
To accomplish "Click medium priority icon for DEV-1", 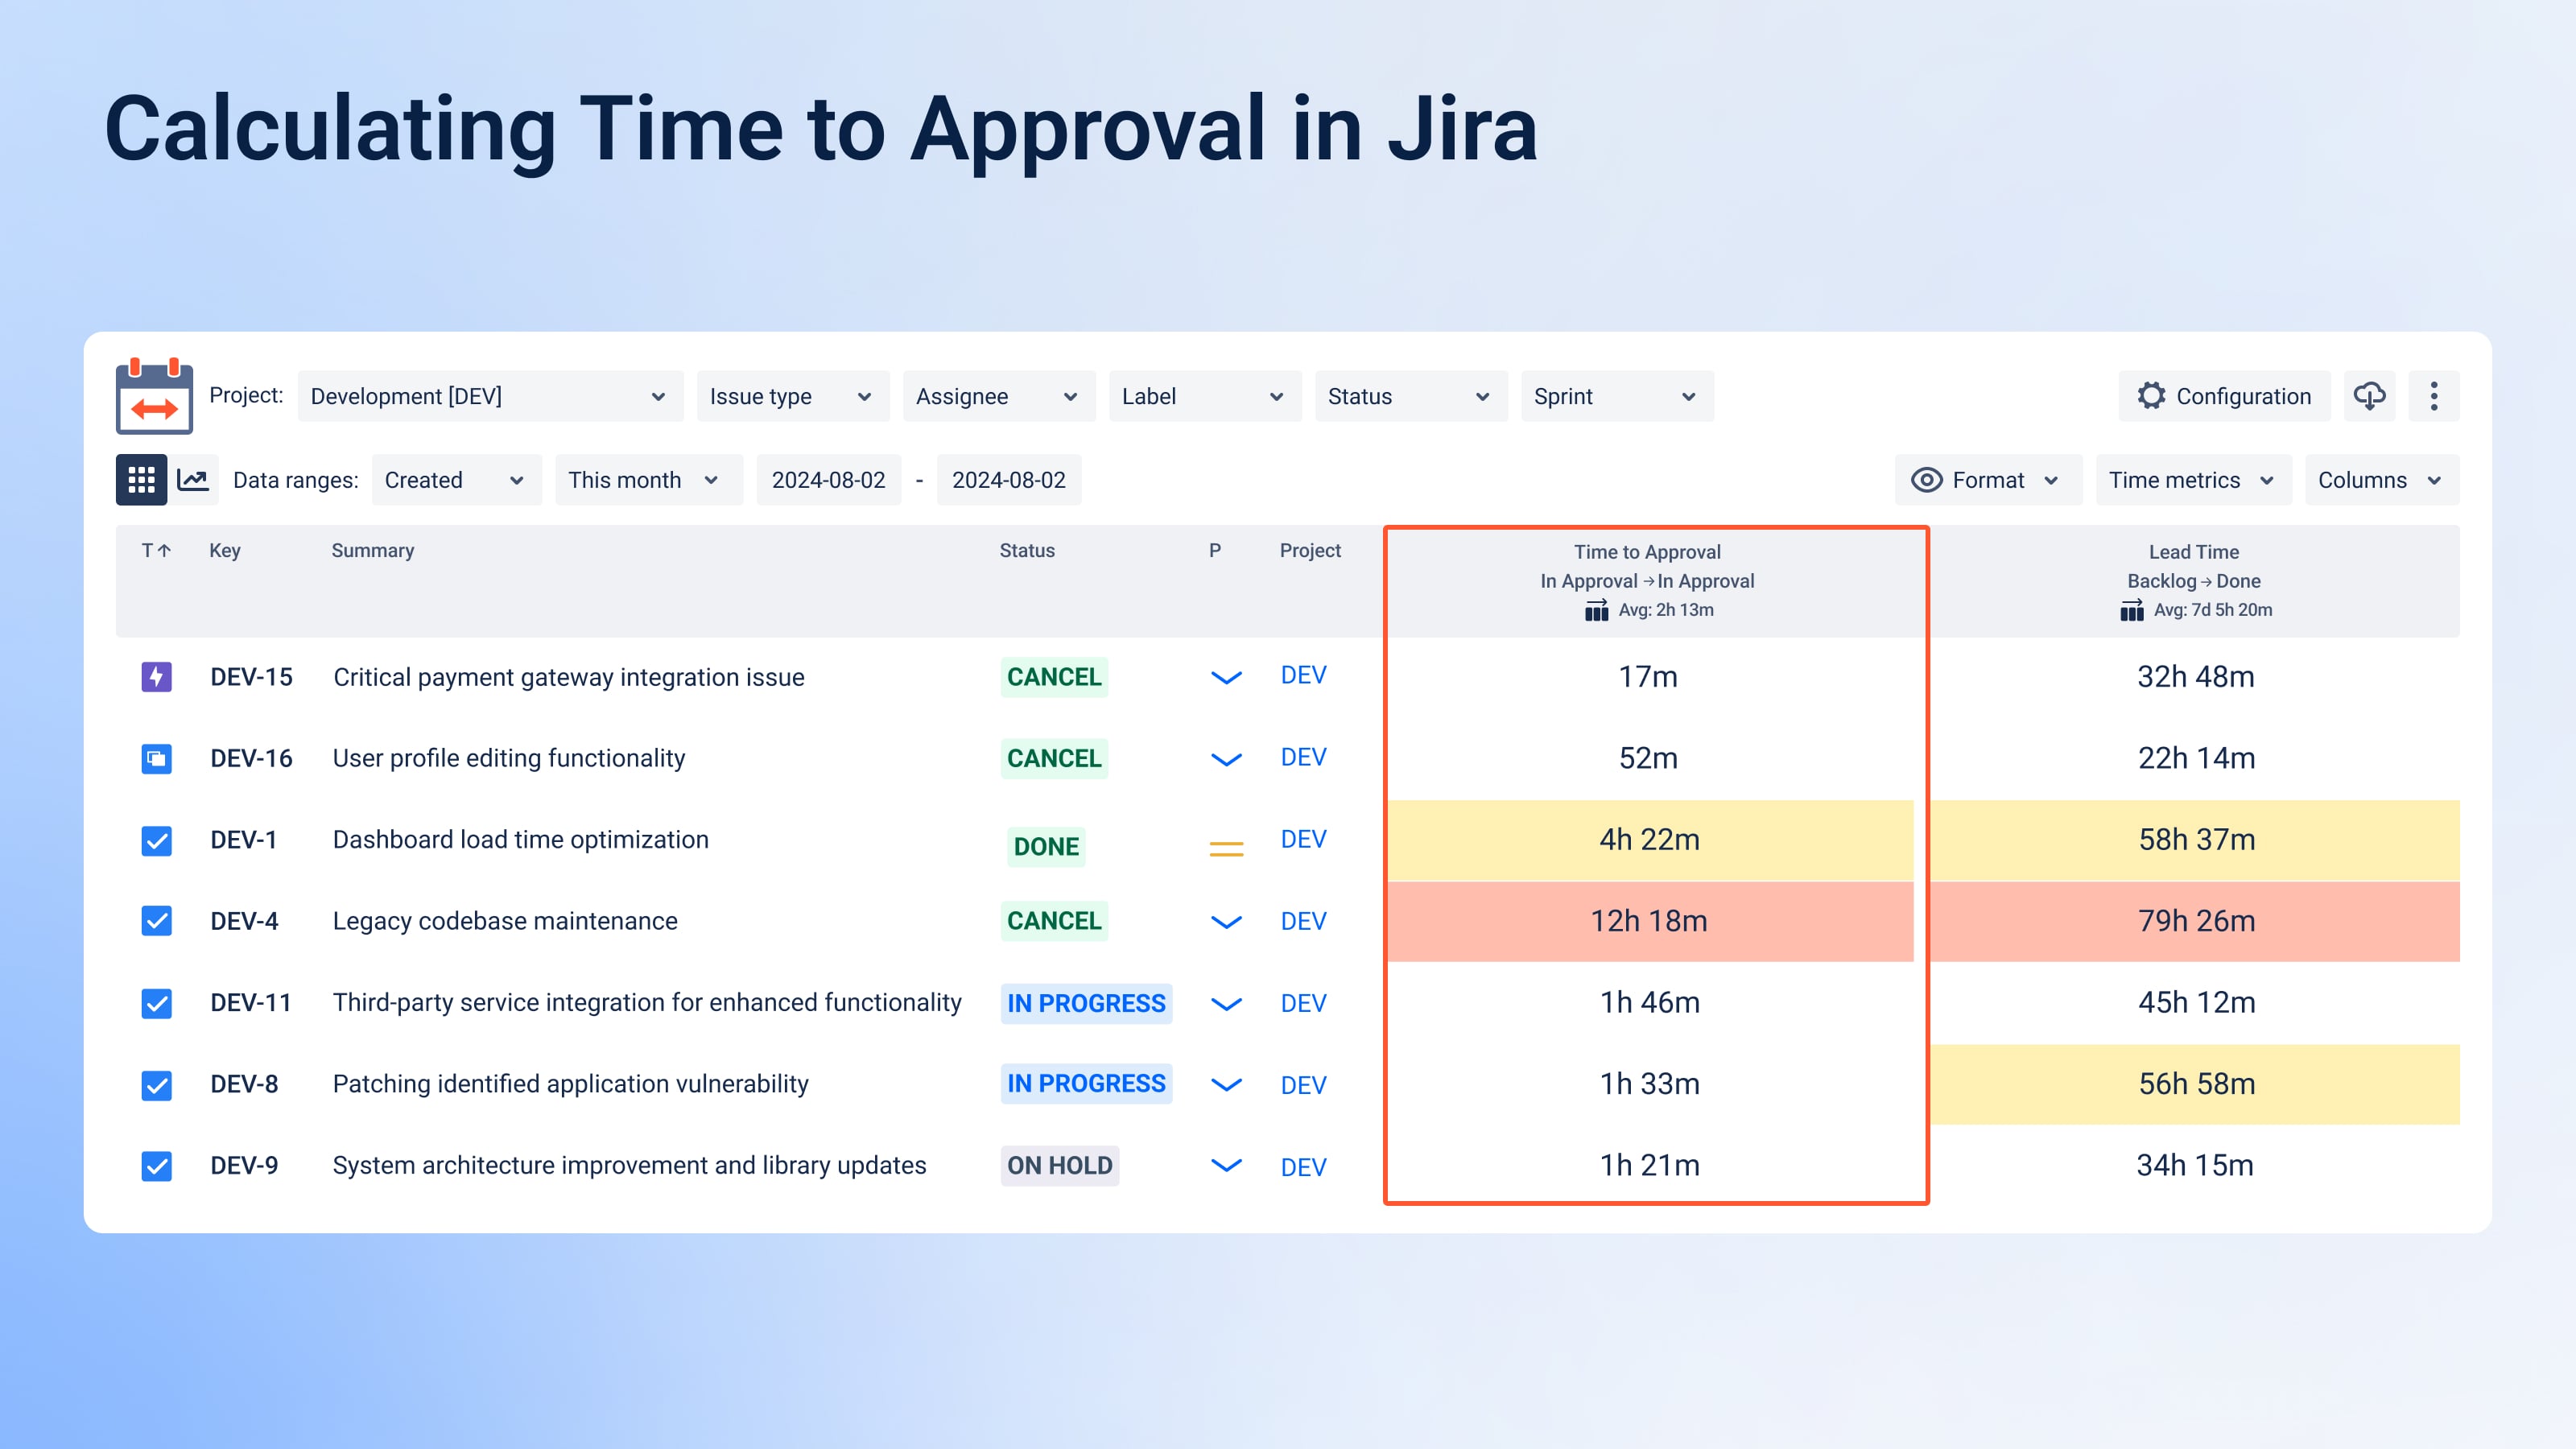I will 1226,849.
